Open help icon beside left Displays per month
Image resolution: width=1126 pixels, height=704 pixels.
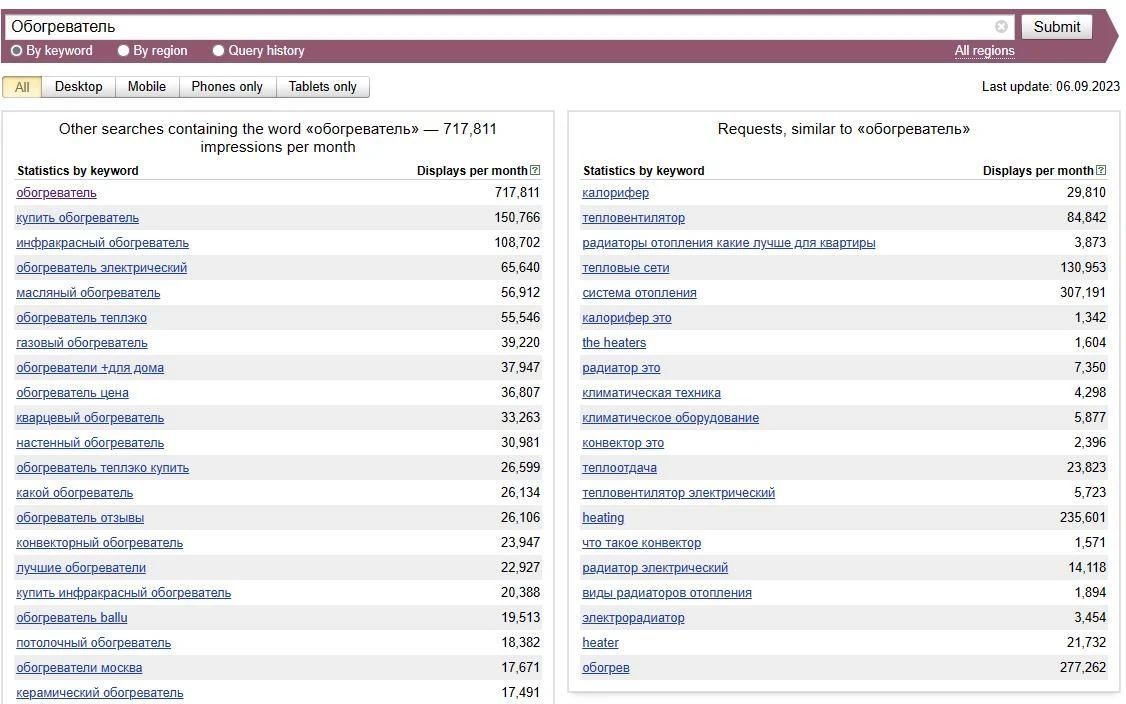coord(535,170)
